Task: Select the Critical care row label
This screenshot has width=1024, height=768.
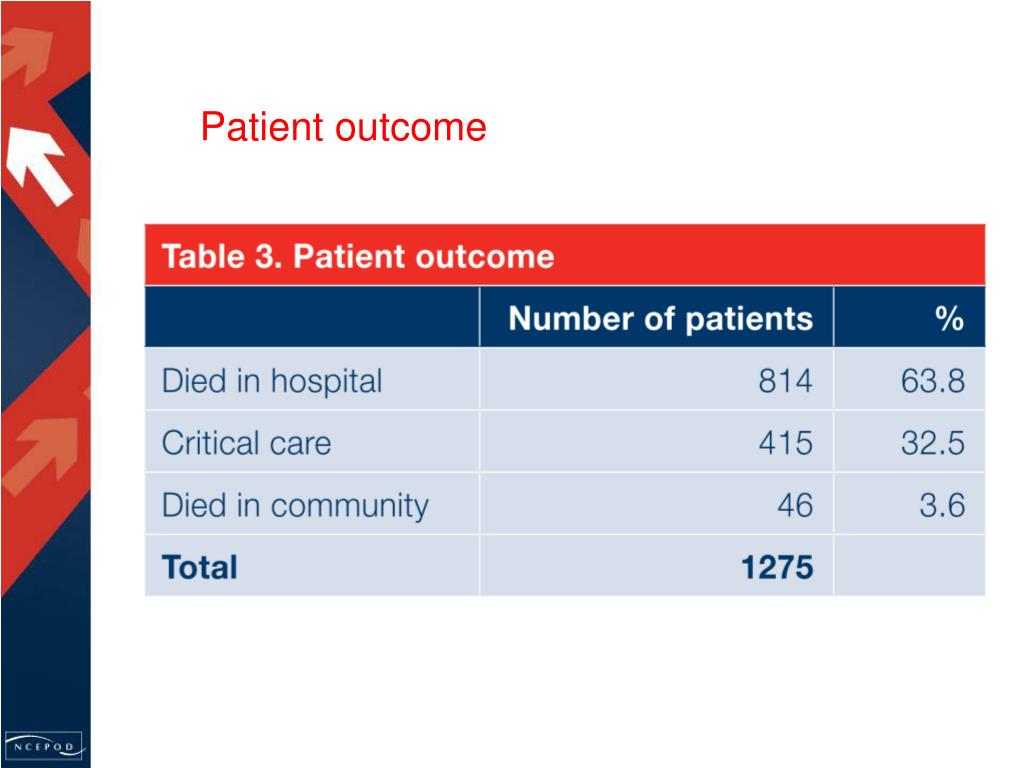Action: click(x=246, y=443)
